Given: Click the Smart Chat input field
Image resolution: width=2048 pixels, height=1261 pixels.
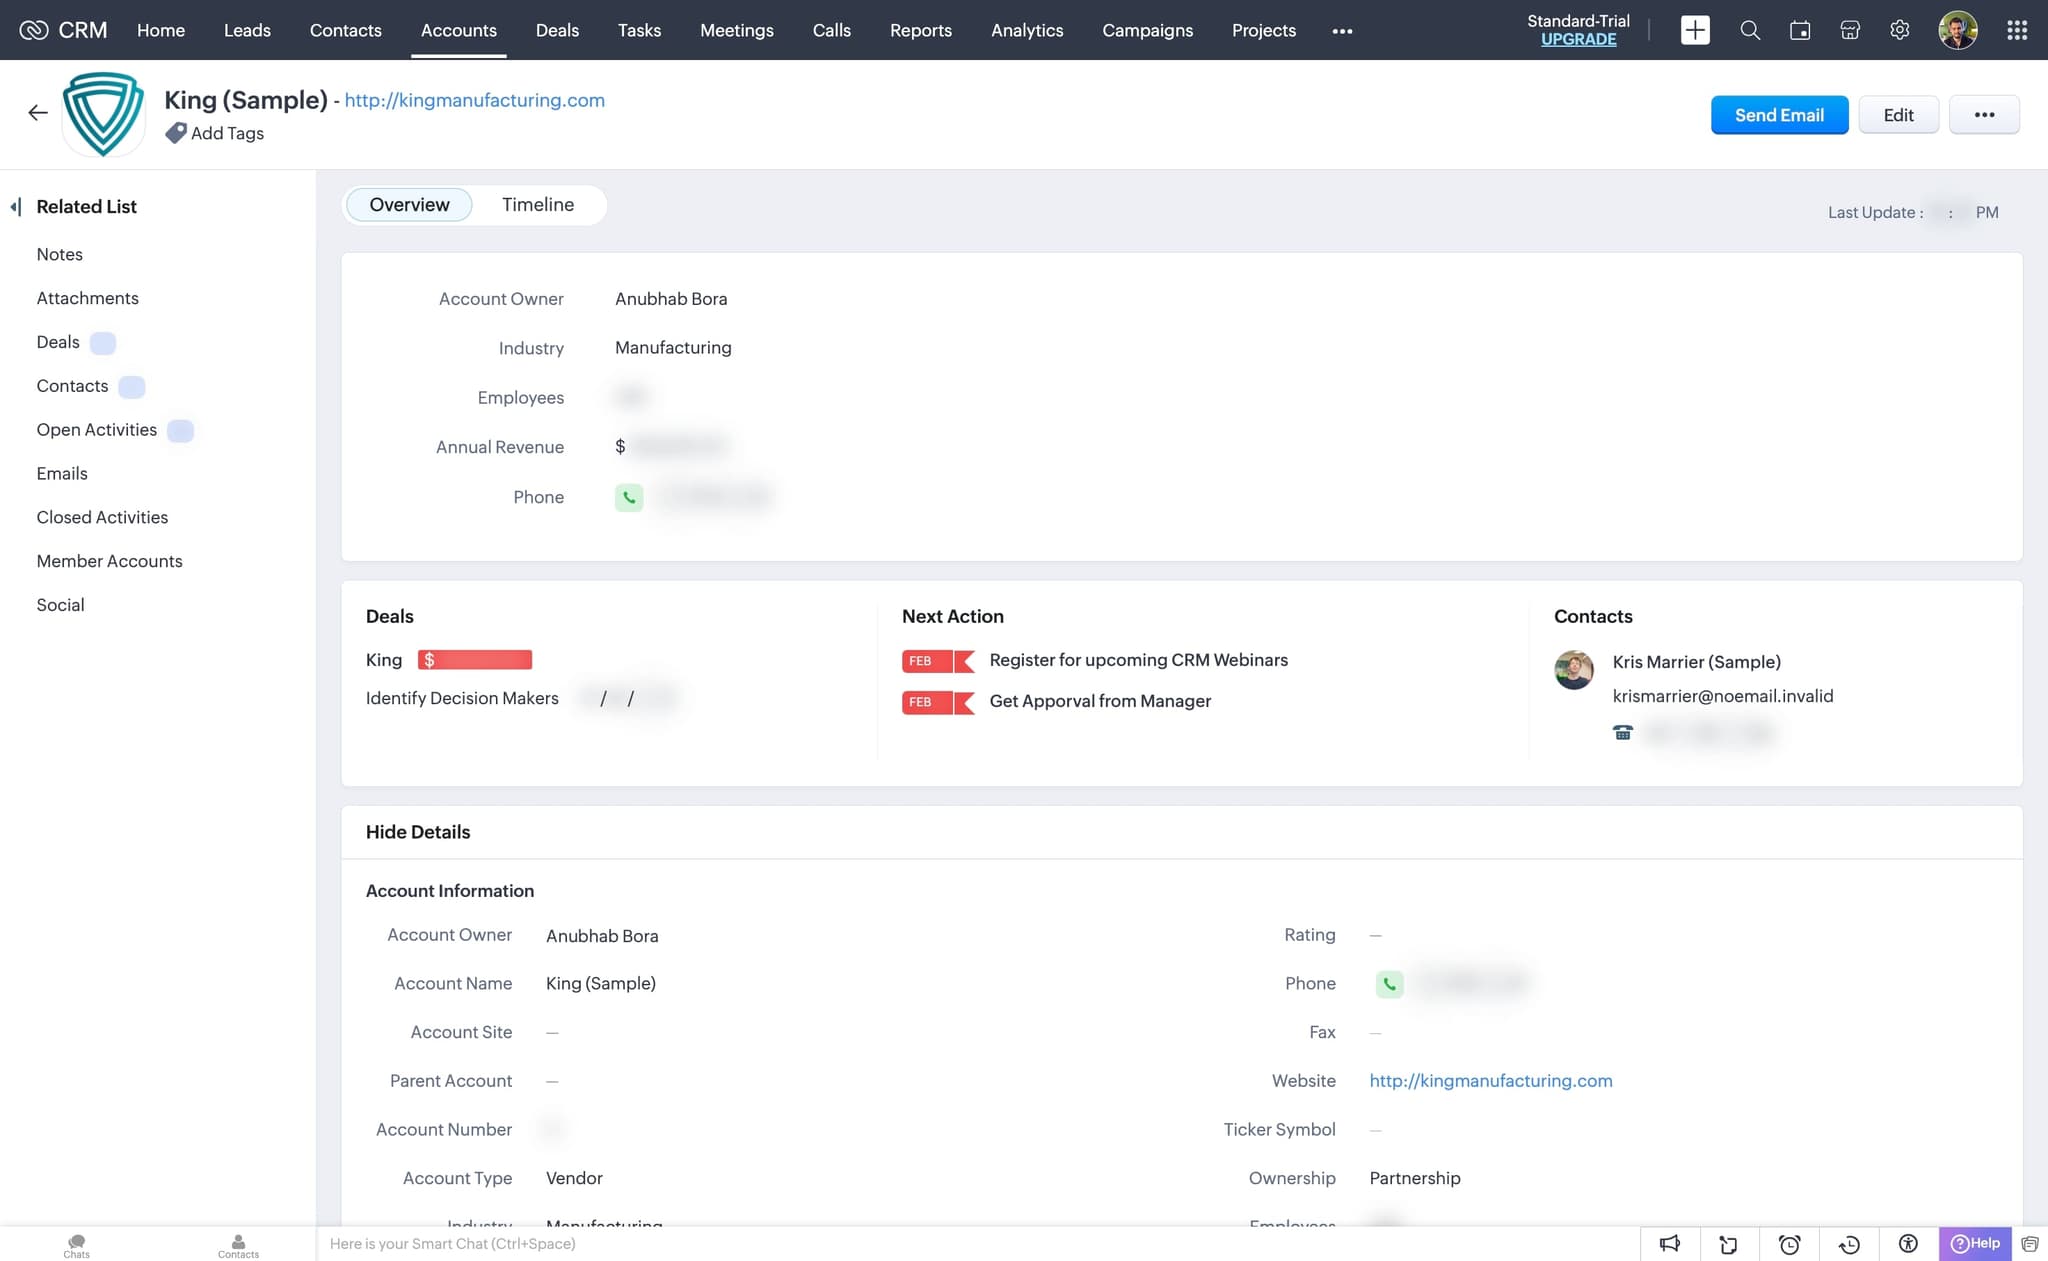Looking at the screenshot, I should [978, 1244].
